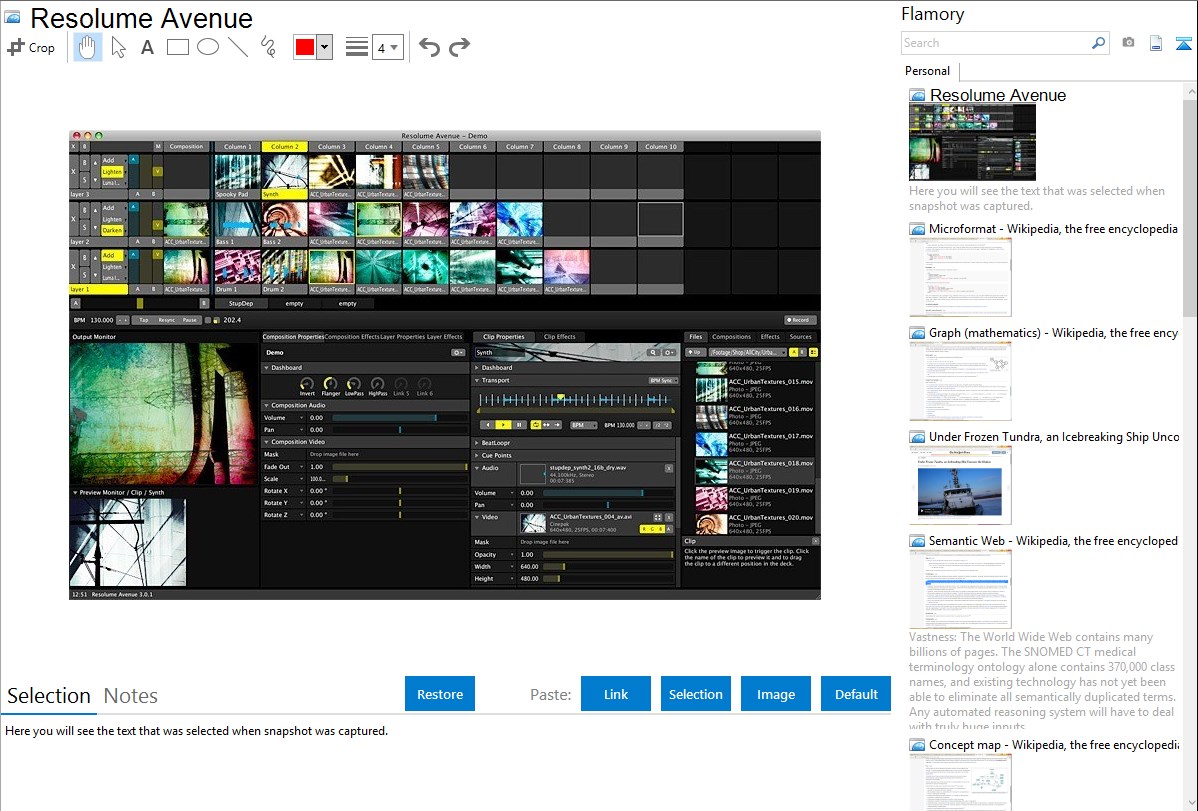Click in the Flamory search field
1198x811 pixels.
pos(995,43)
